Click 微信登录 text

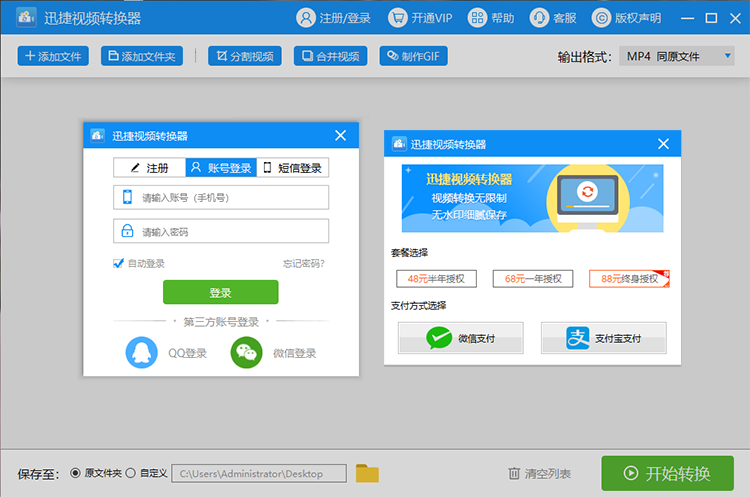[295, 353]
